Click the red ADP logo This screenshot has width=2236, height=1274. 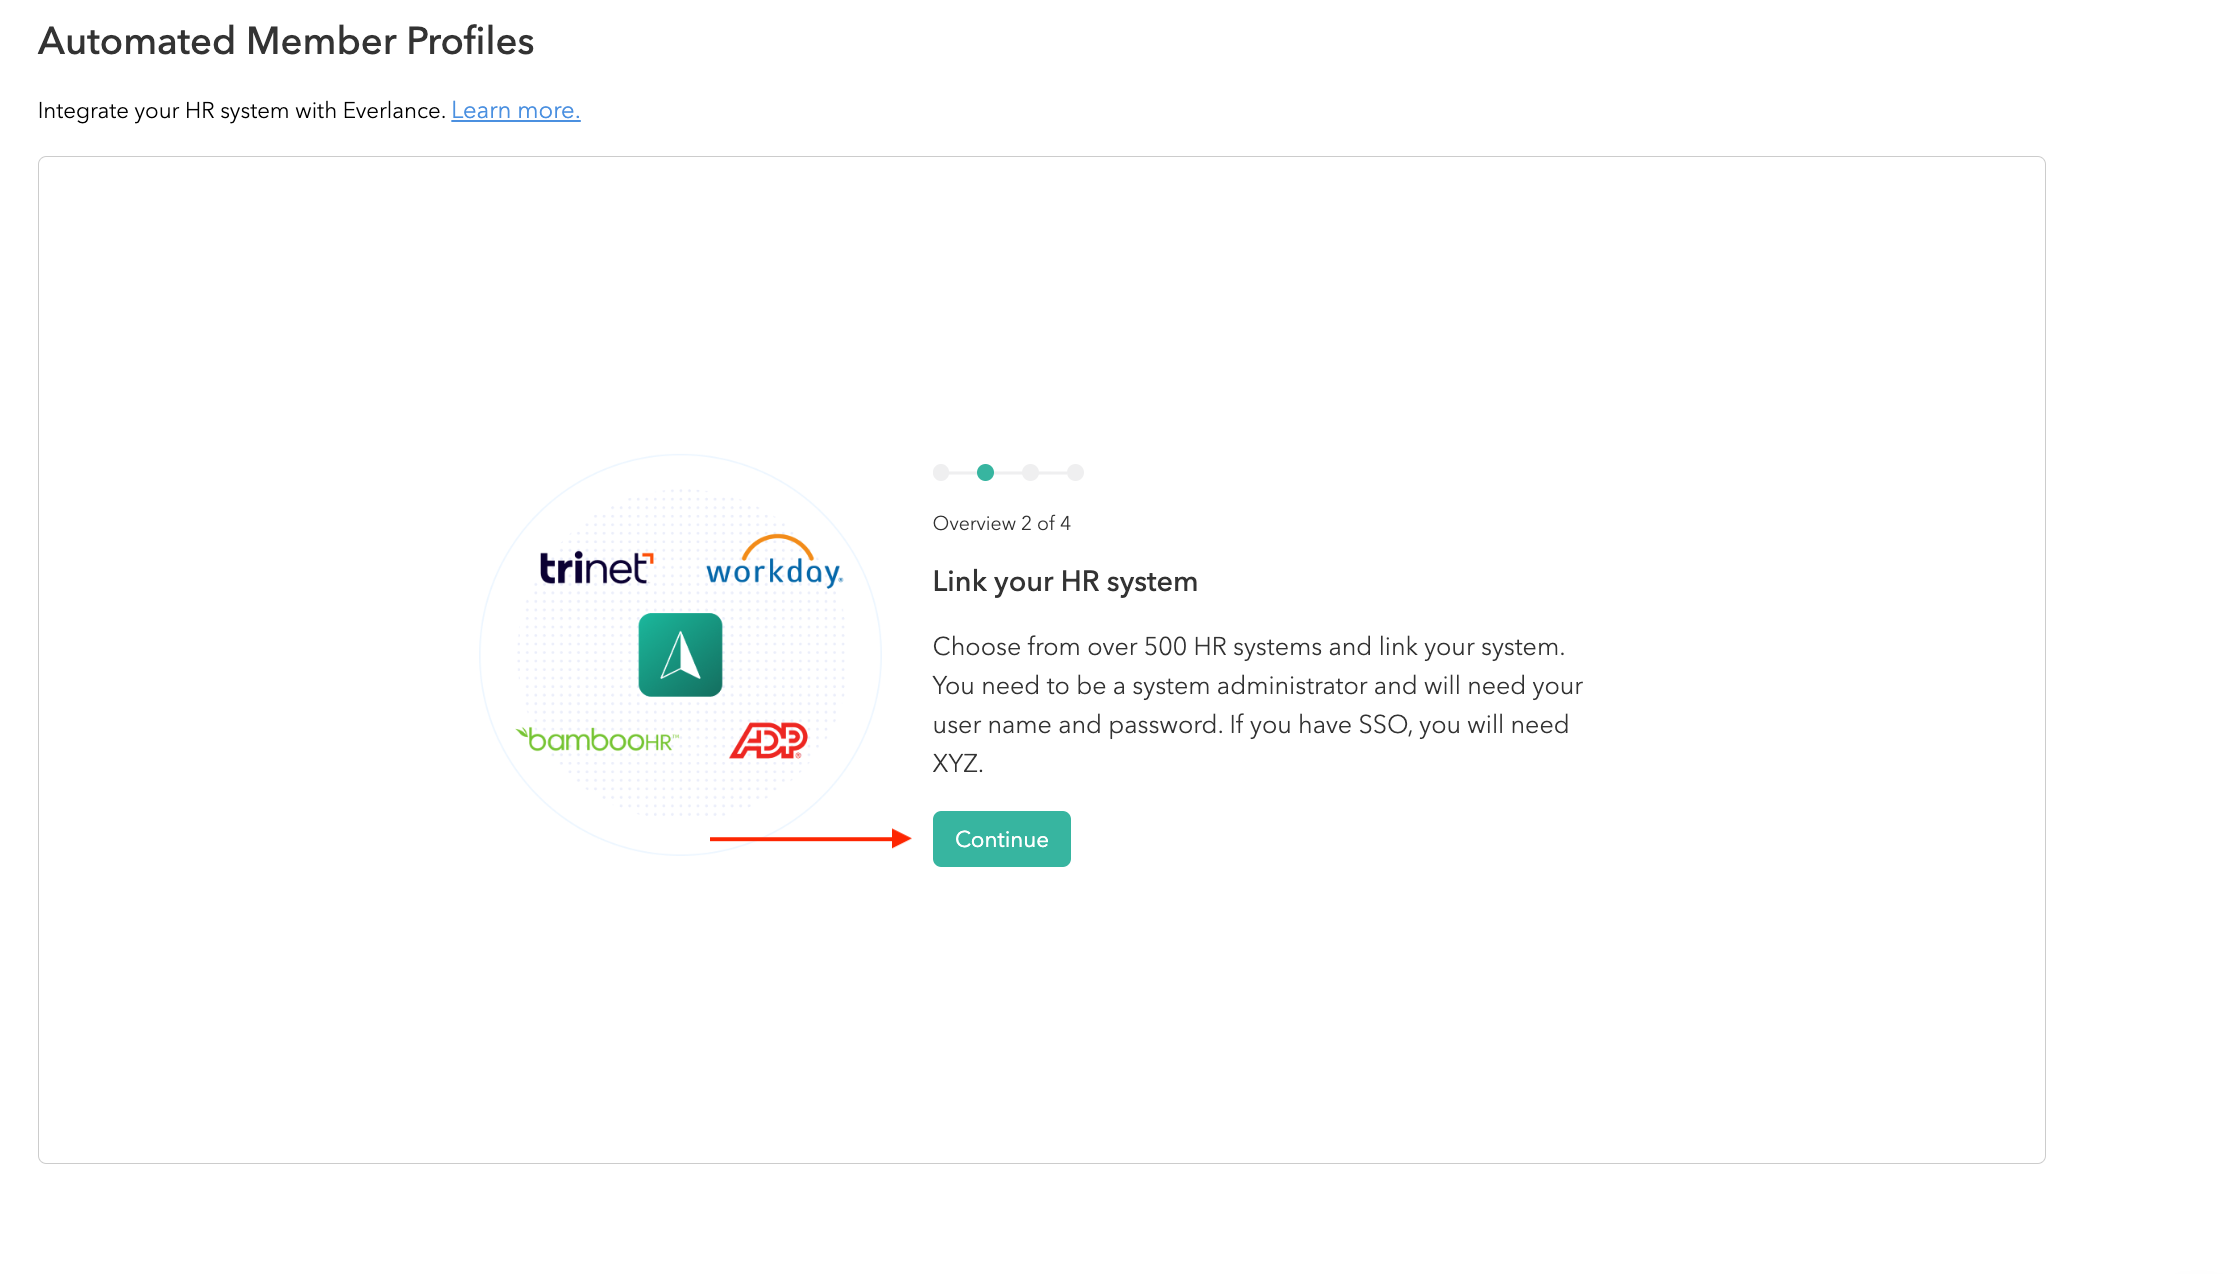click(x=768, y=740)
